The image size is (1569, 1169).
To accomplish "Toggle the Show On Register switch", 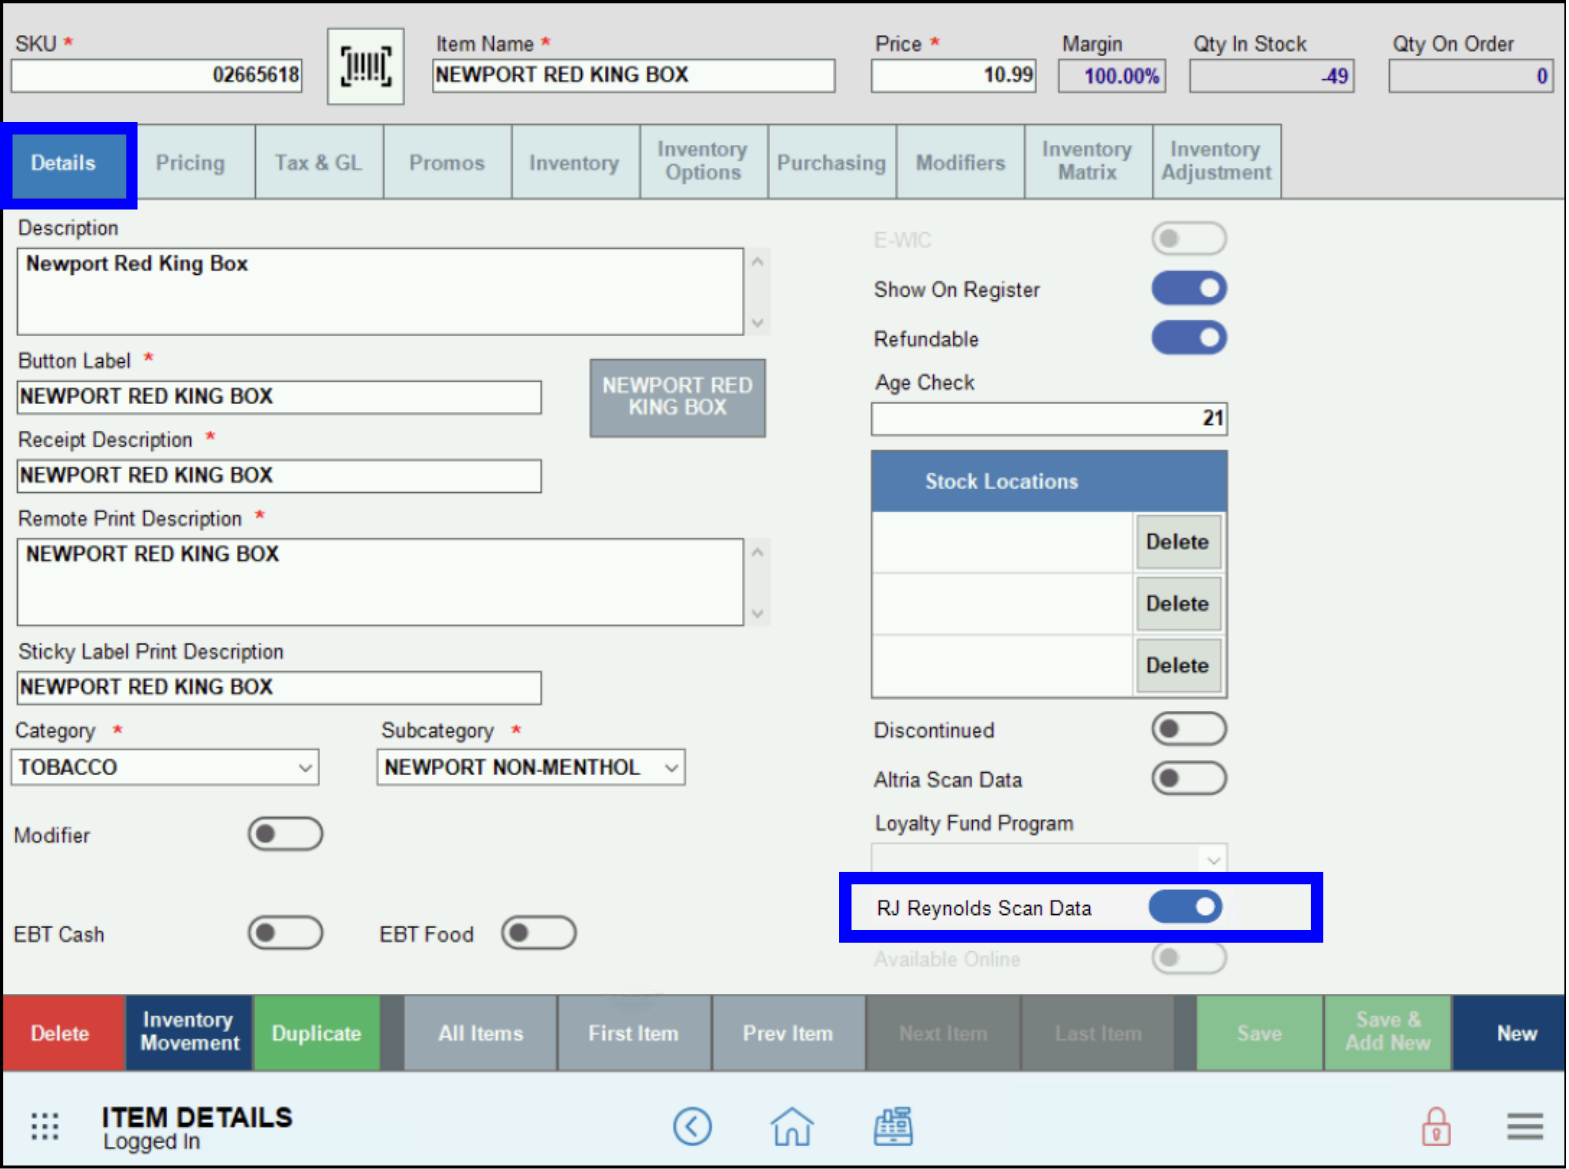I will point(1189,288).
